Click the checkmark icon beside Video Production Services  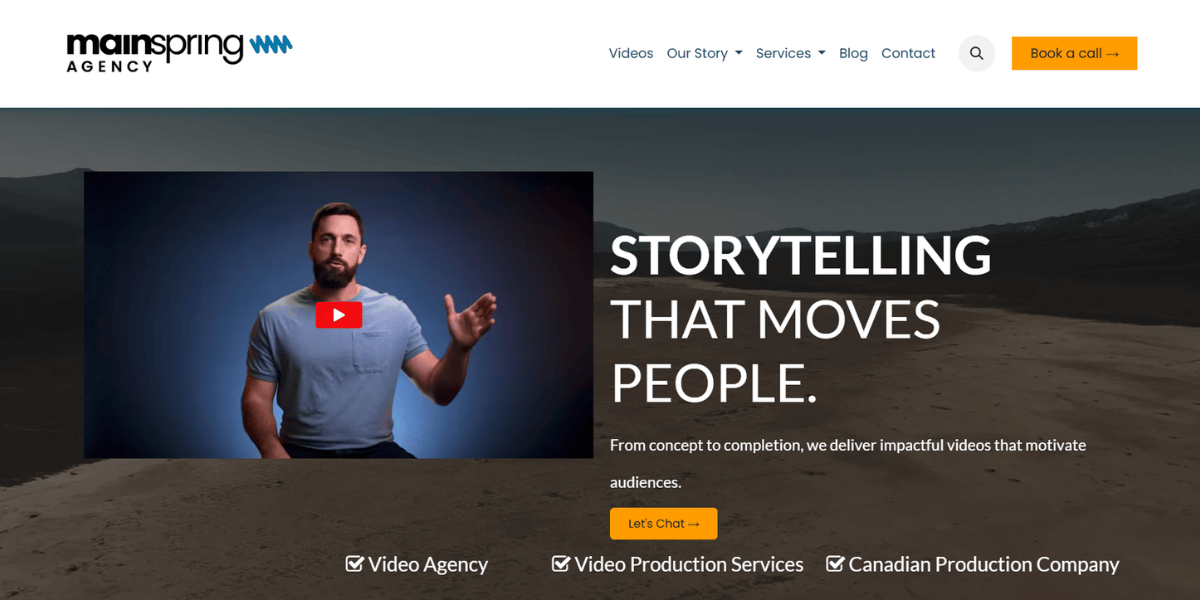point(561,564)
